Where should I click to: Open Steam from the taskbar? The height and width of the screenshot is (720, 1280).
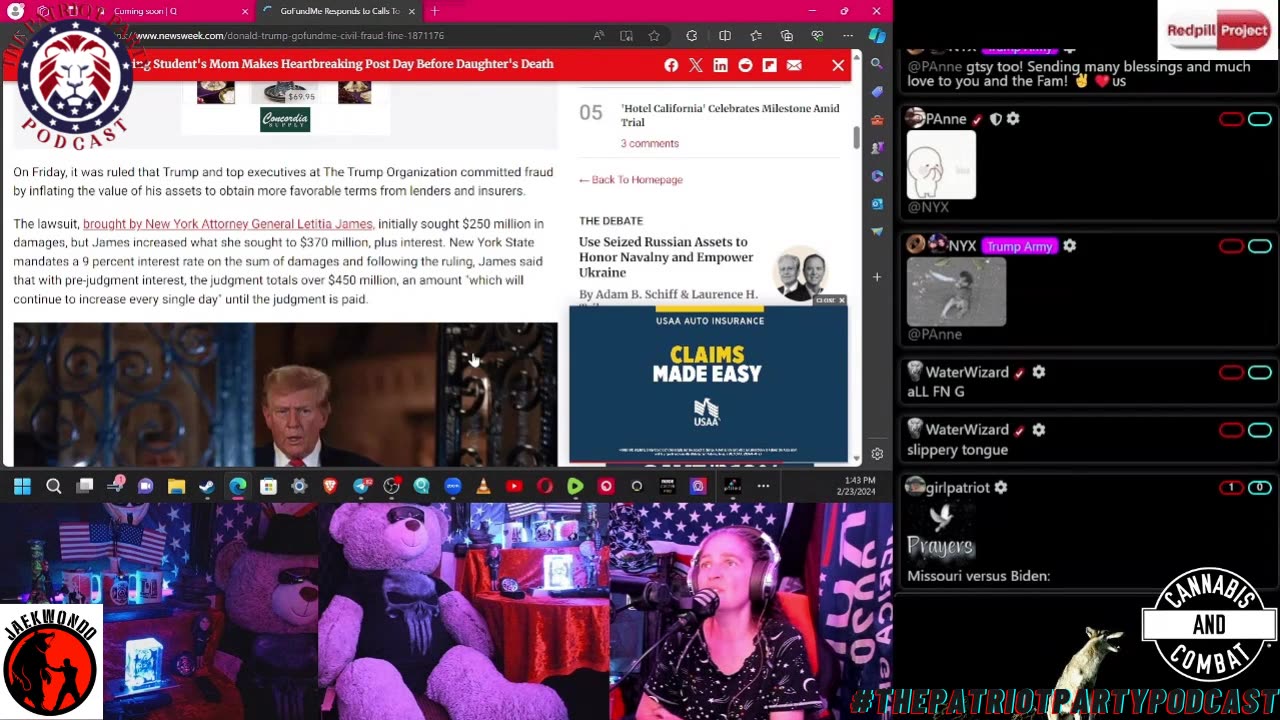pyautogui.click(x=207, y=486)
